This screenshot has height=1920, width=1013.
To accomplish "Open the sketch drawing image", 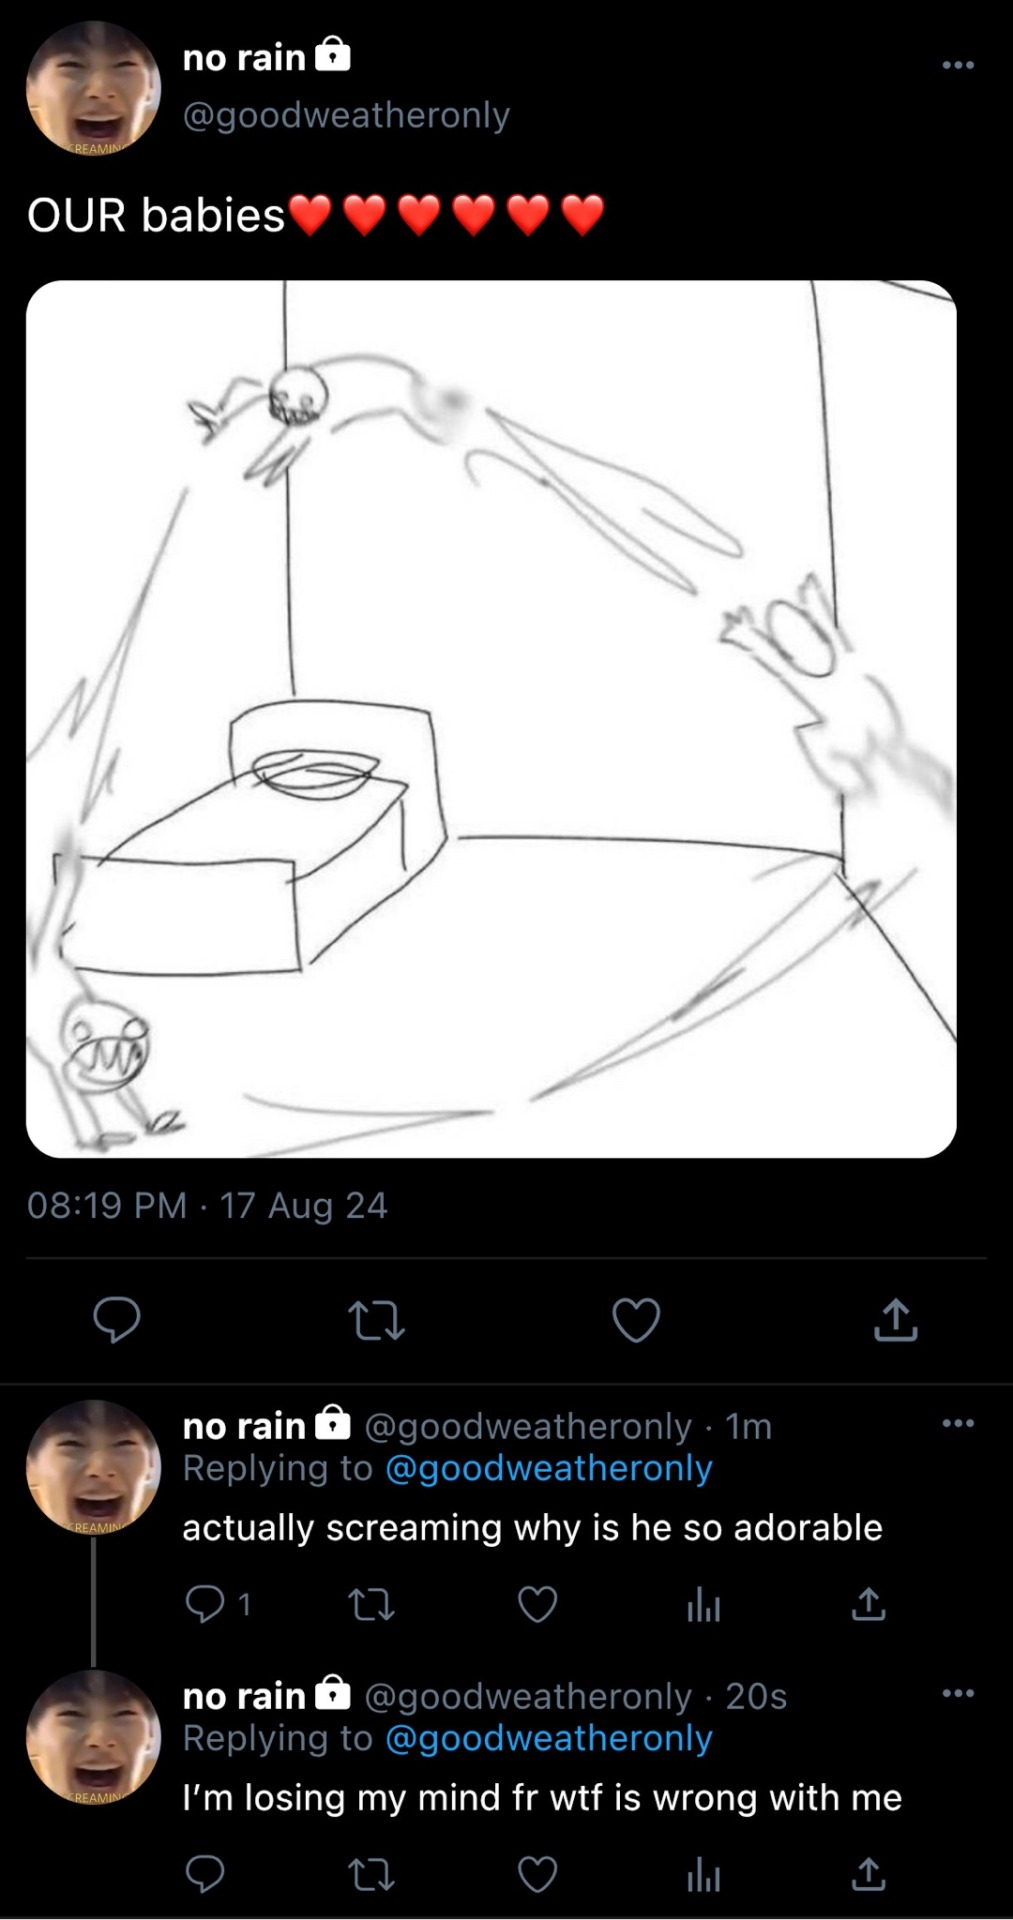I will pyautogui.click(x=491, y=718).
